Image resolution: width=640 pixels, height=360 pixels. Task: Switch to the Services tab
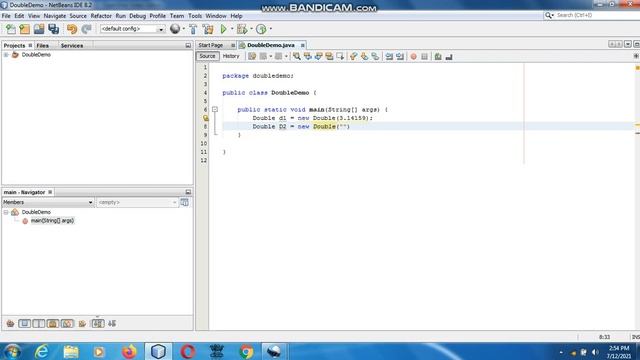[x=72, y=46]
